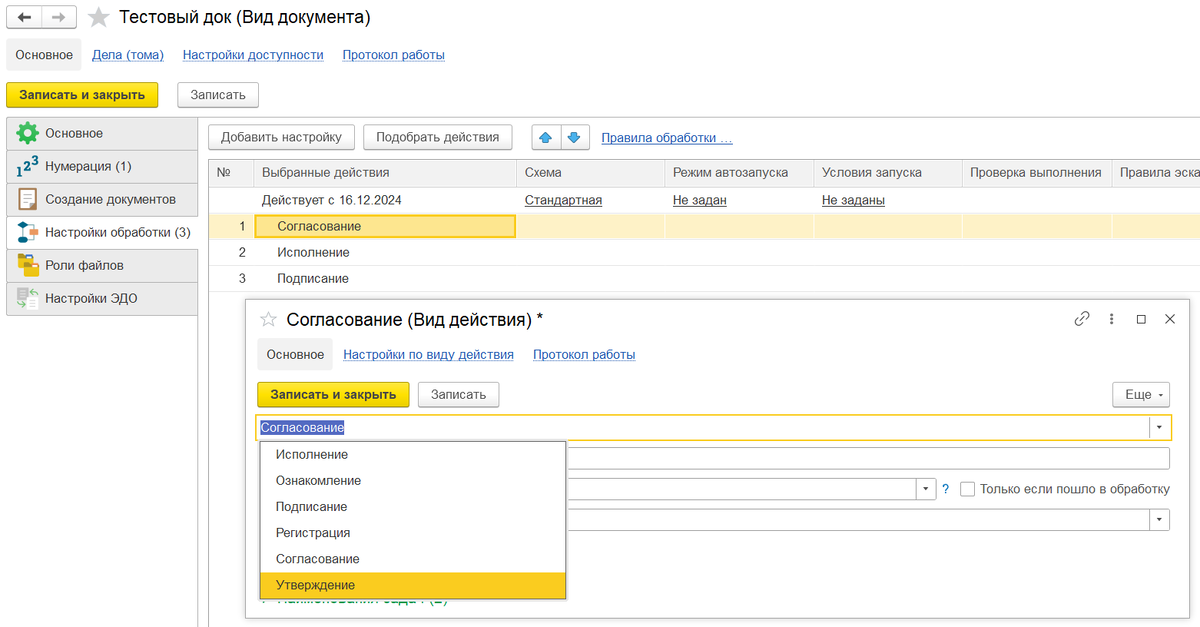The image size is (1200, 627).
Task: Click main window Записать button
Action: [218, 94]
